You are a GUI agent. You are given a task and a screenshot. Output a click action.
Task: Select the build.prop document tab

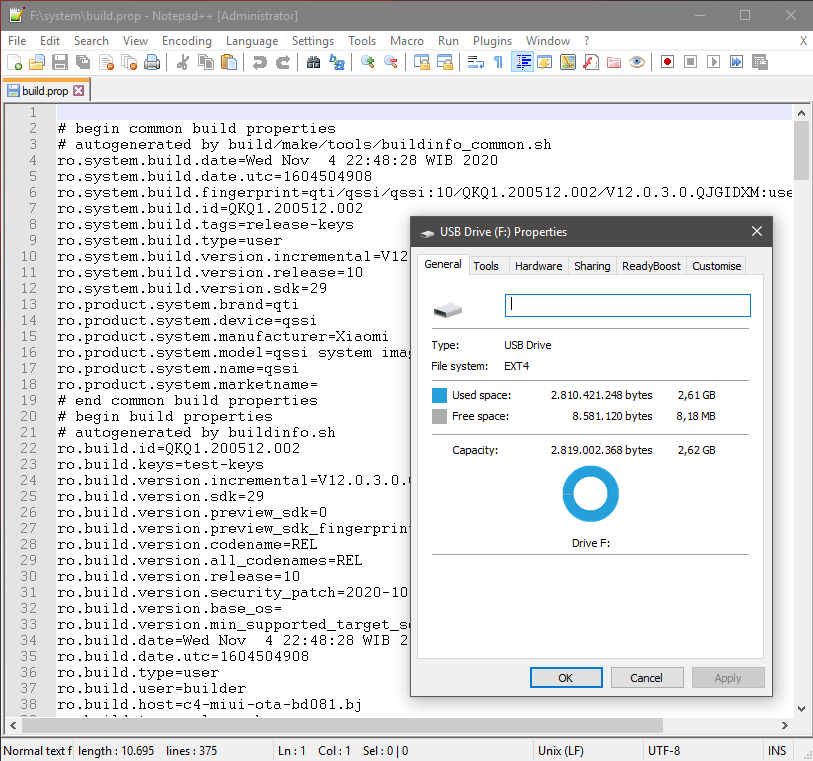coord(47,91)
